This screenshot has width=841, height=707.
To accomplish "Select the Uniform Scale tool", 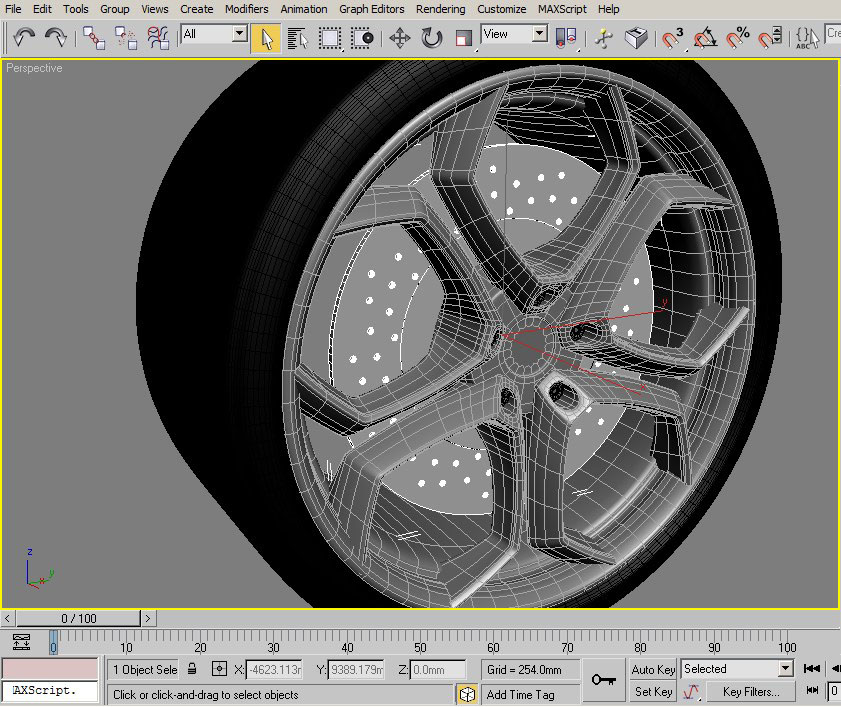I will 463,38.
